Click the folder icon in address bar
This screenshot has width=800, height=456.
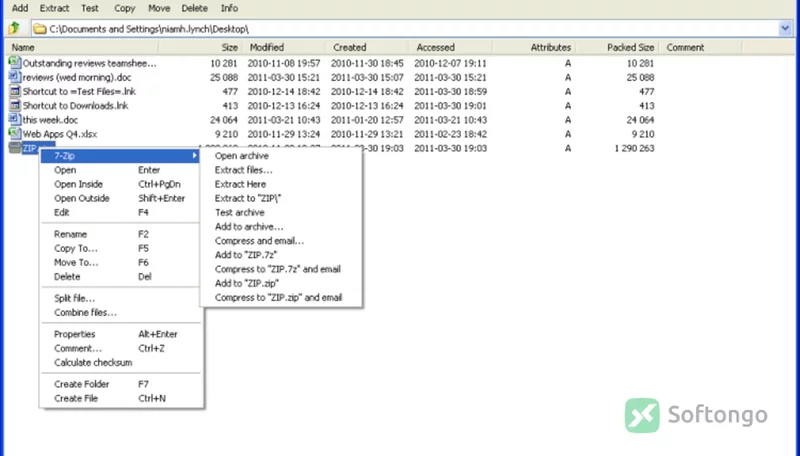(x=40, y=29)
